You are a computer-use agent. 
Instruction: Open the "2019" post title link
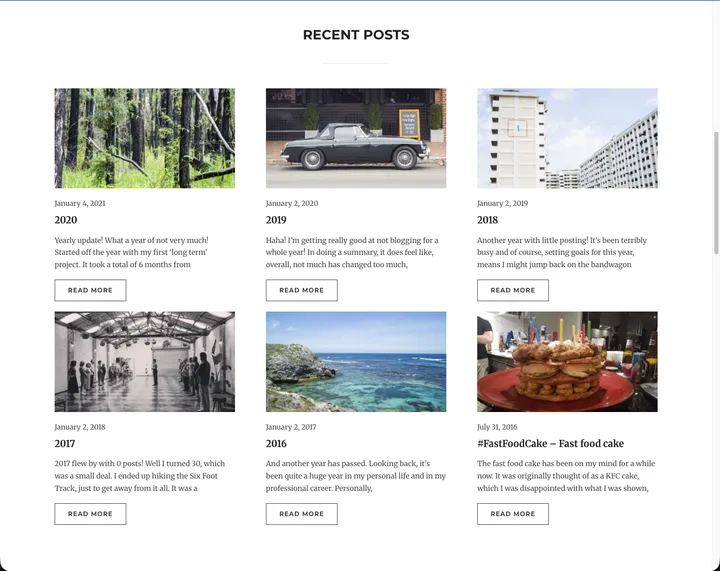[276, 220]
